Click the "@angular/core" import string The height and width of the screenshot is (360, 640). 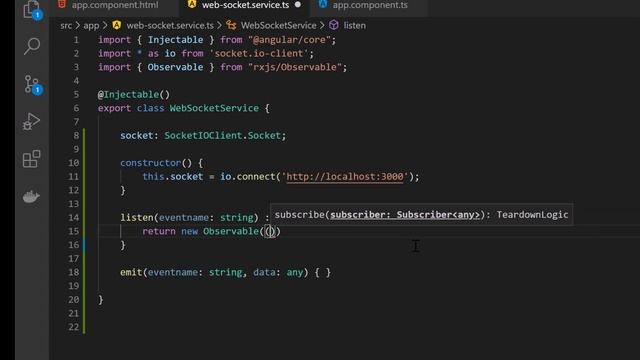click(289, 40)
